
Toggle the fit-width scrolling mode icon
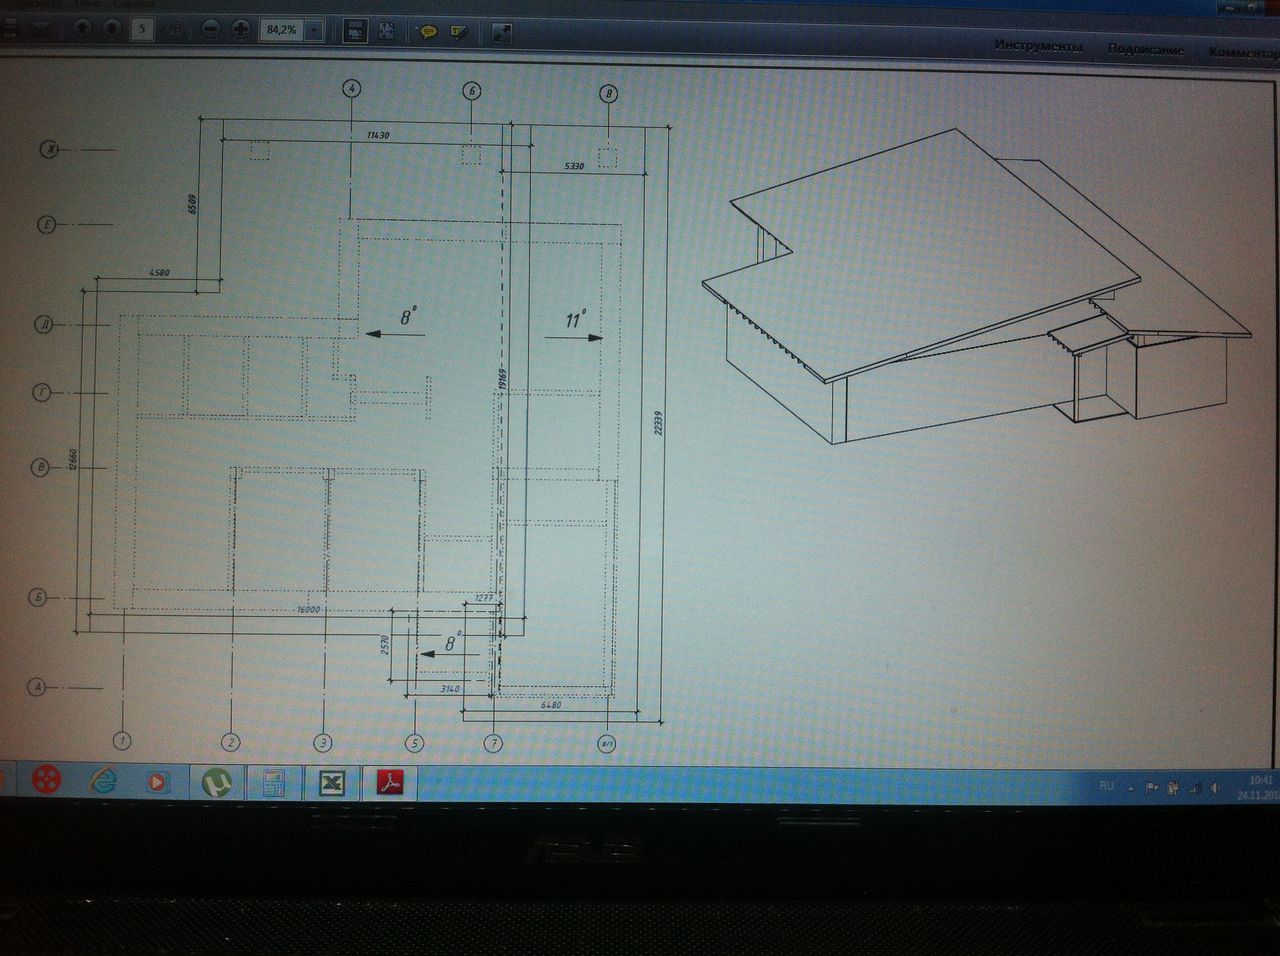click(354, 31)
